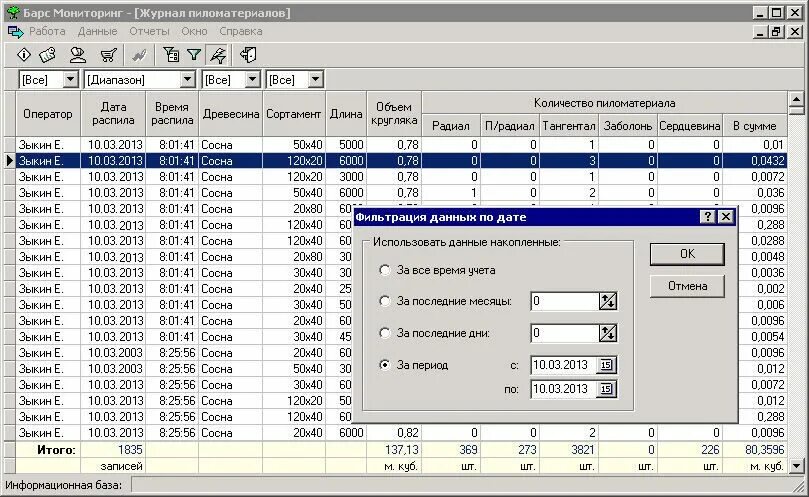
Task: Select the 'За последние дни' radio button
Action: (384, 333)
